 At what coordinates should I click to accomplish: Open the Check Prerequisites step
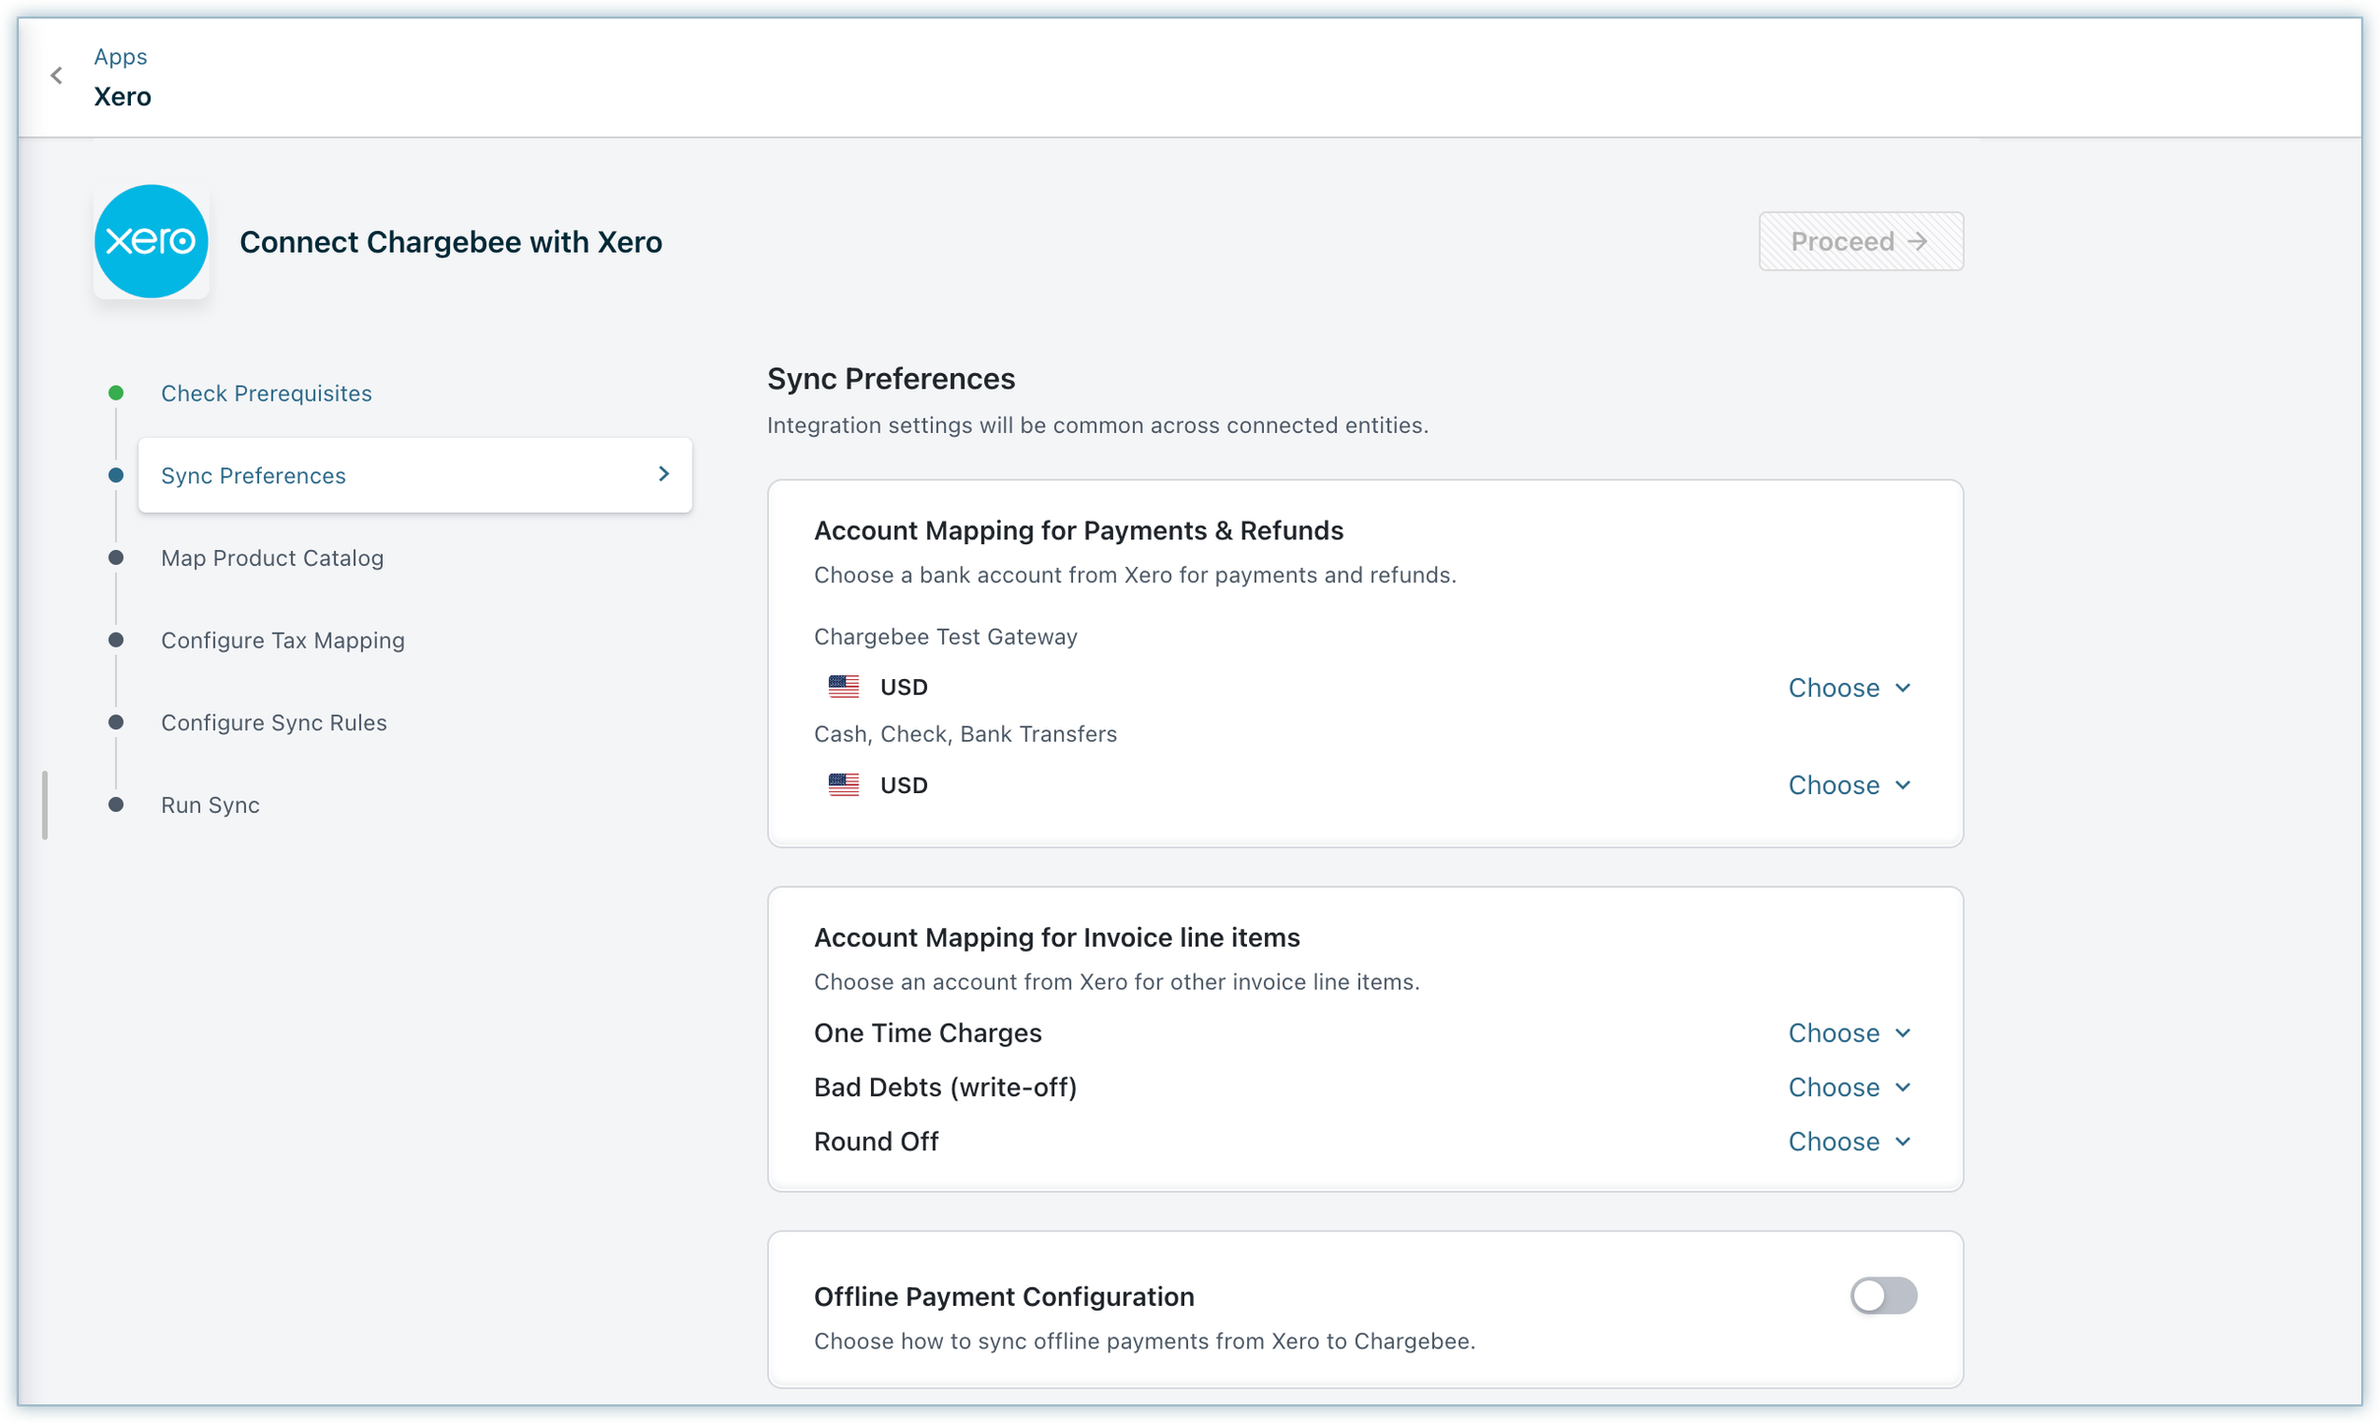coord(266,393)
